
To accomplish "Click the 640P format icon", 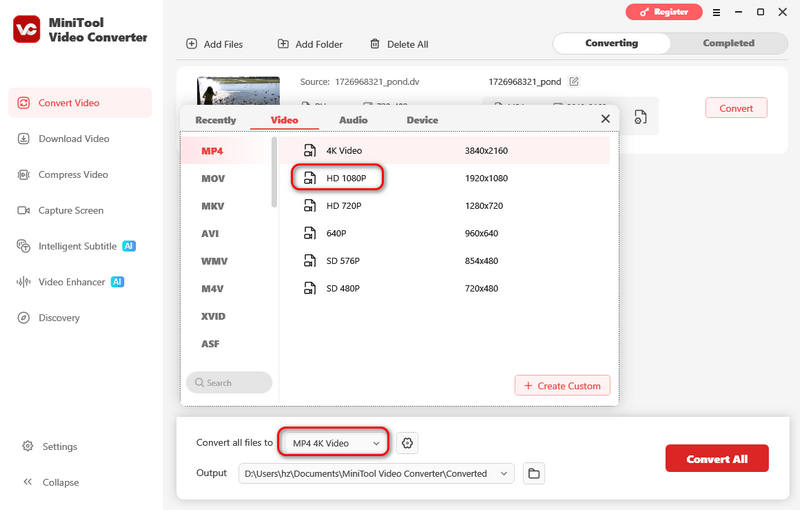I will click(x=310, y=233).
